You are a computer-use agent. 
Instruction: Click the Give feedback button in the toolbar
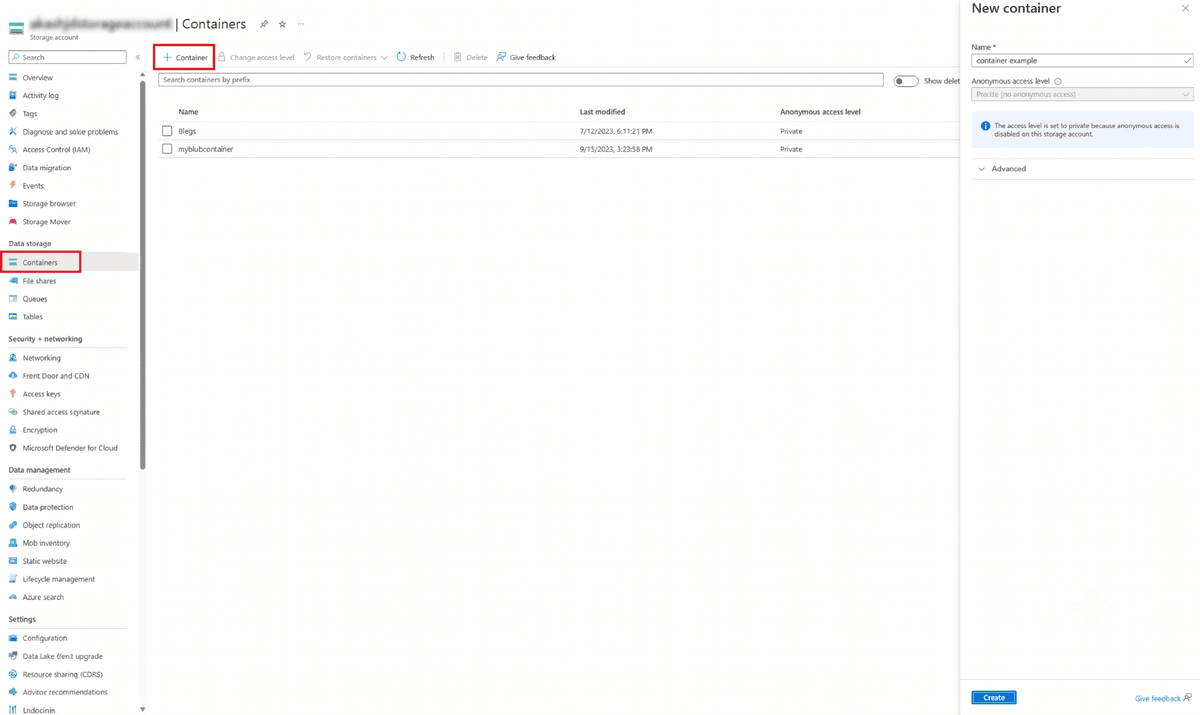click(x=526, y=57)
